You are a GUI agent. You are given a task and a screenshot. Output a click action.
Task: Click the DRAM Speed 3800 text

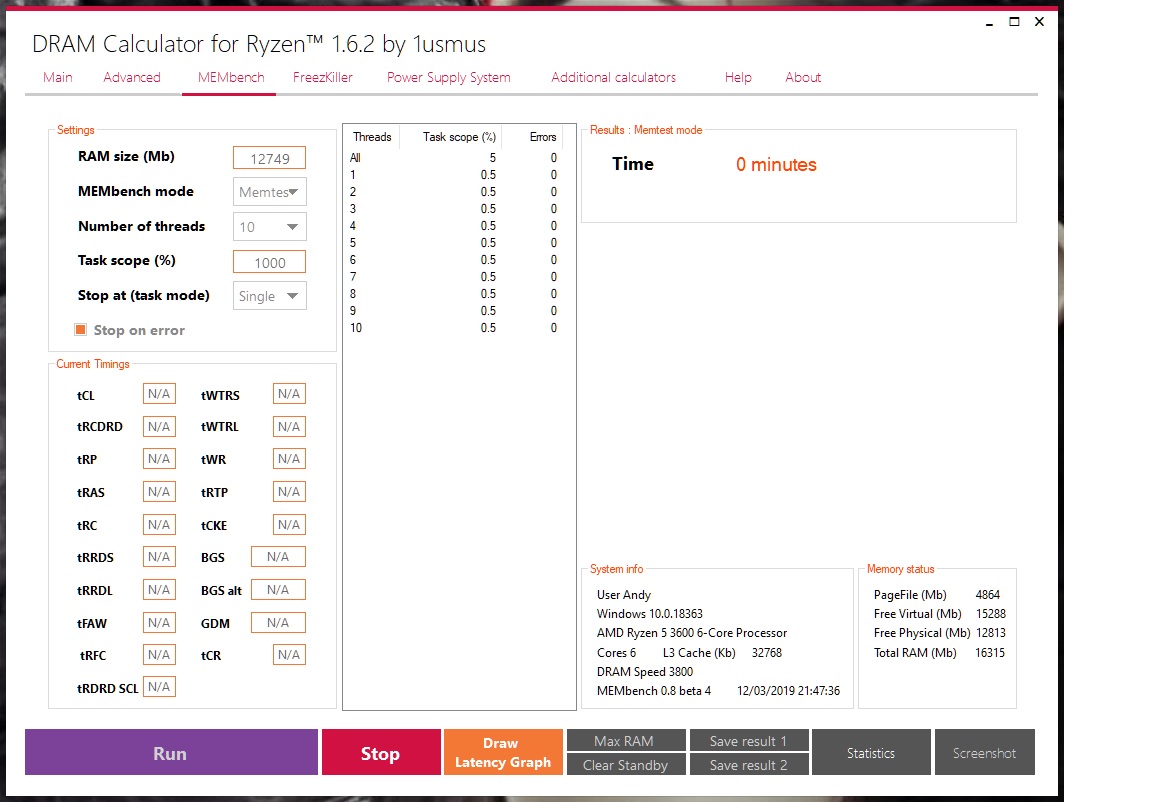coord(644,672)
